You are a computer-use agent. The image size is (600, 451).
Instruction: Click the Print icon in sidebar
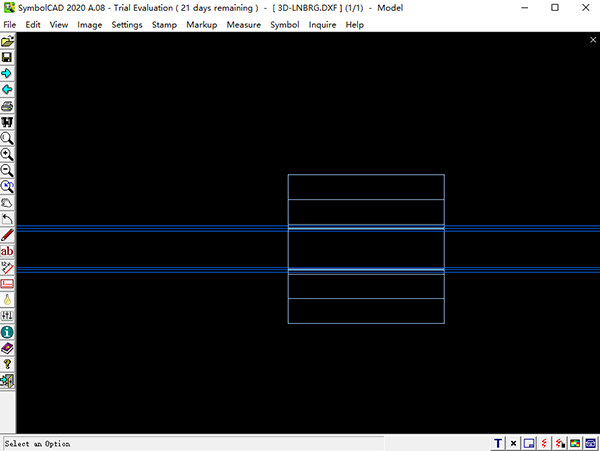tap(8, 106)
